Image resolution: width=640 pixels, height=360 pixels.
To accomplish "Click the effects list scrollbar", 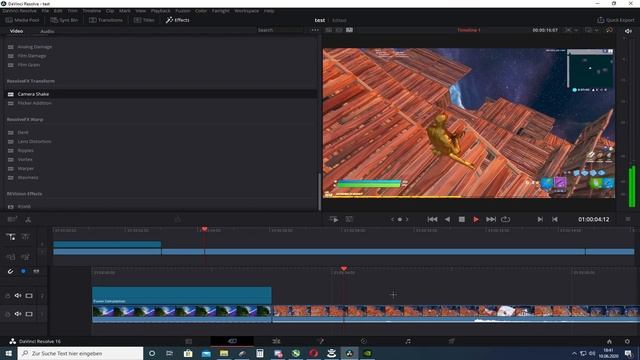I will (x=319, y=192).
